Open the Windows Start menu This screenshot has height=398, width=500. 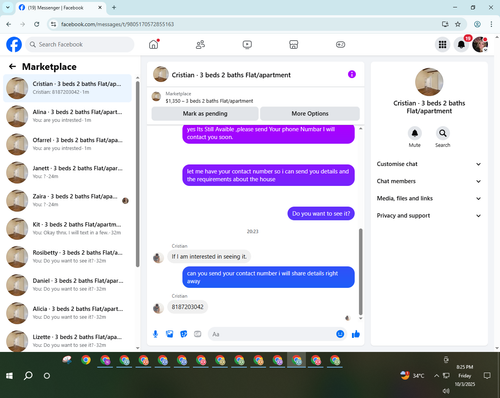coord(9,376)
